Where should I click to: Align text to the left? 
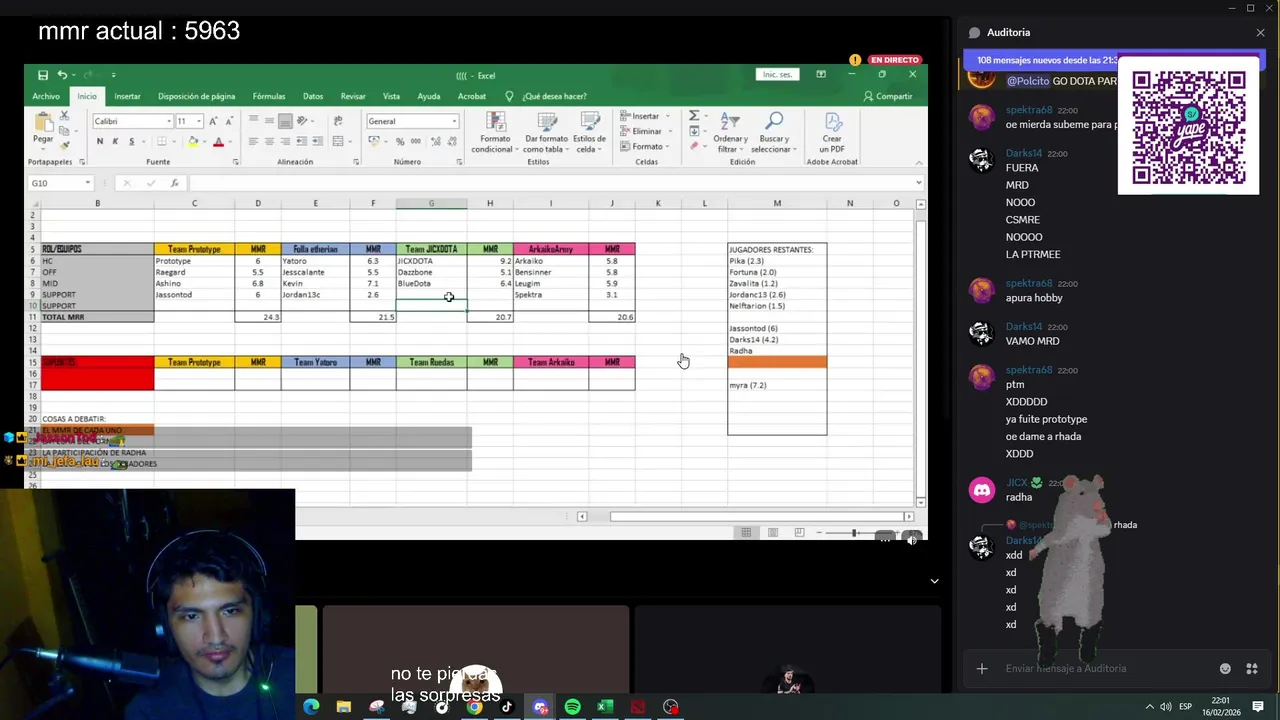click(x=253, y=142)
